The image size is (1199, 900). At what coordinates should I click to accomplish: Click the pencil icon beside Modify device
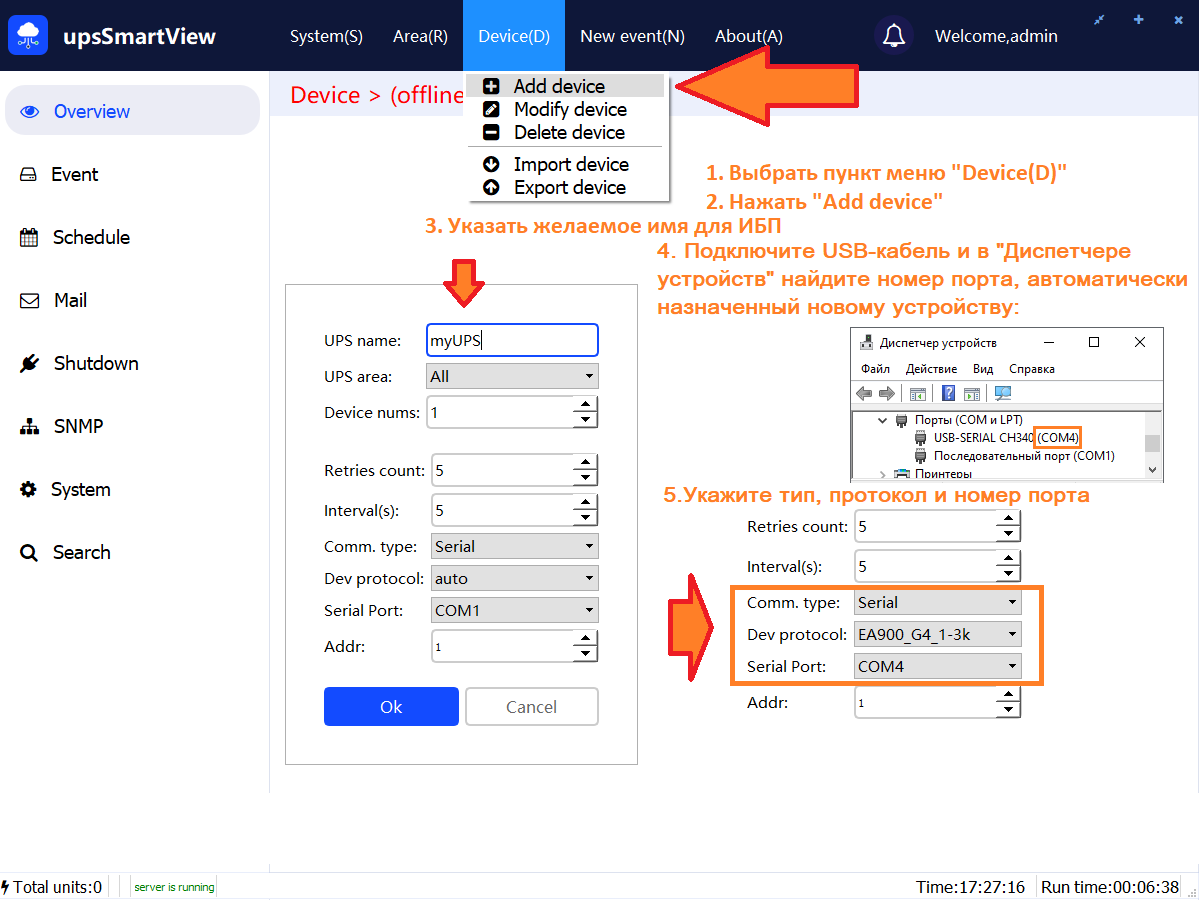click(491, 109)
